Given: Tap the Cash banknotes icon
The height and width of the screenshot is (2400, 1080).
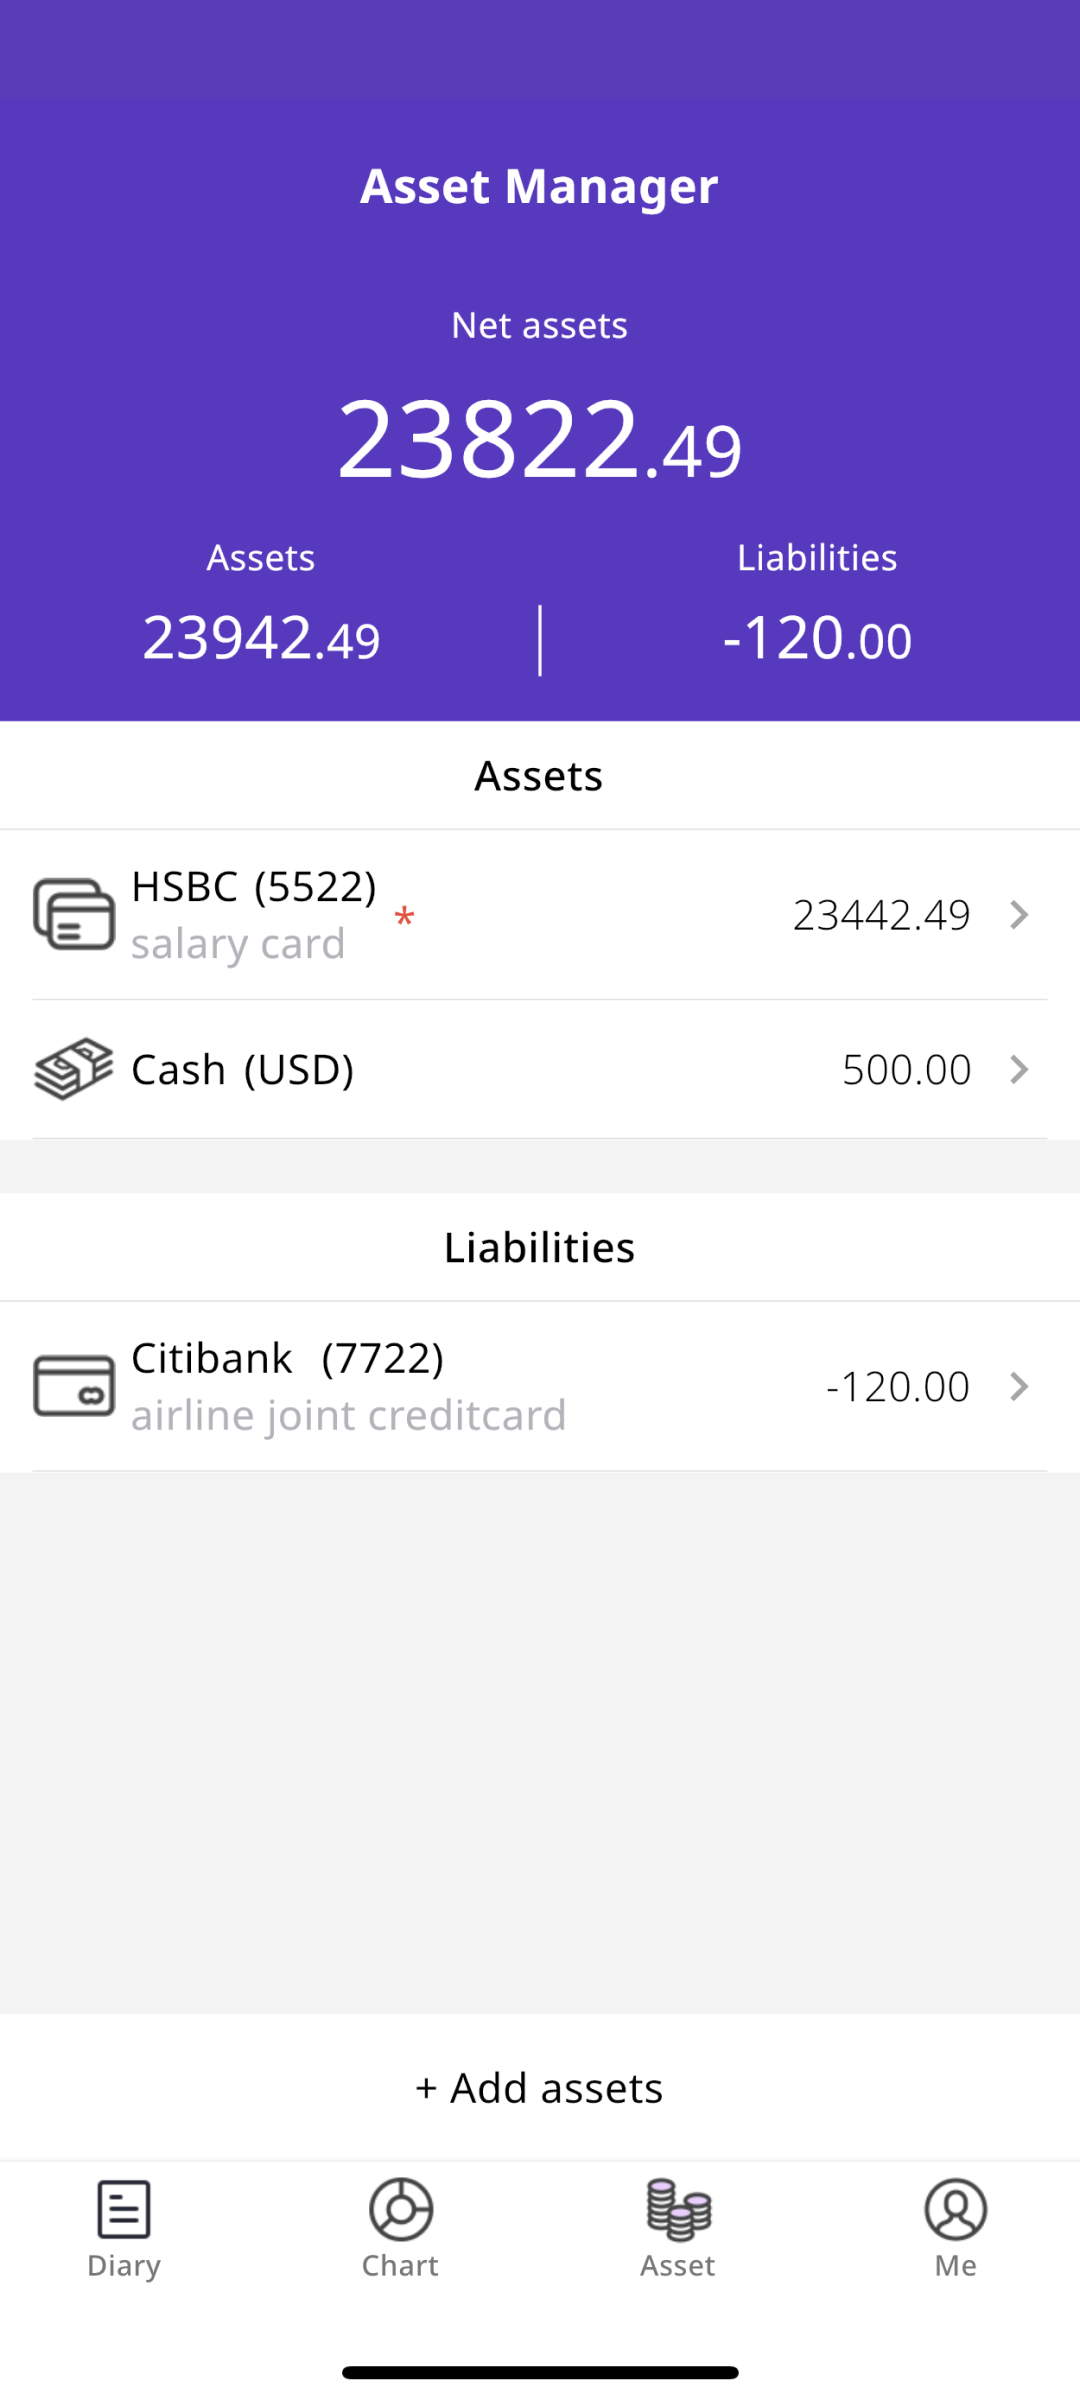Looking at the screenshot, I should pyautogui.click(x=74, y=1069).
